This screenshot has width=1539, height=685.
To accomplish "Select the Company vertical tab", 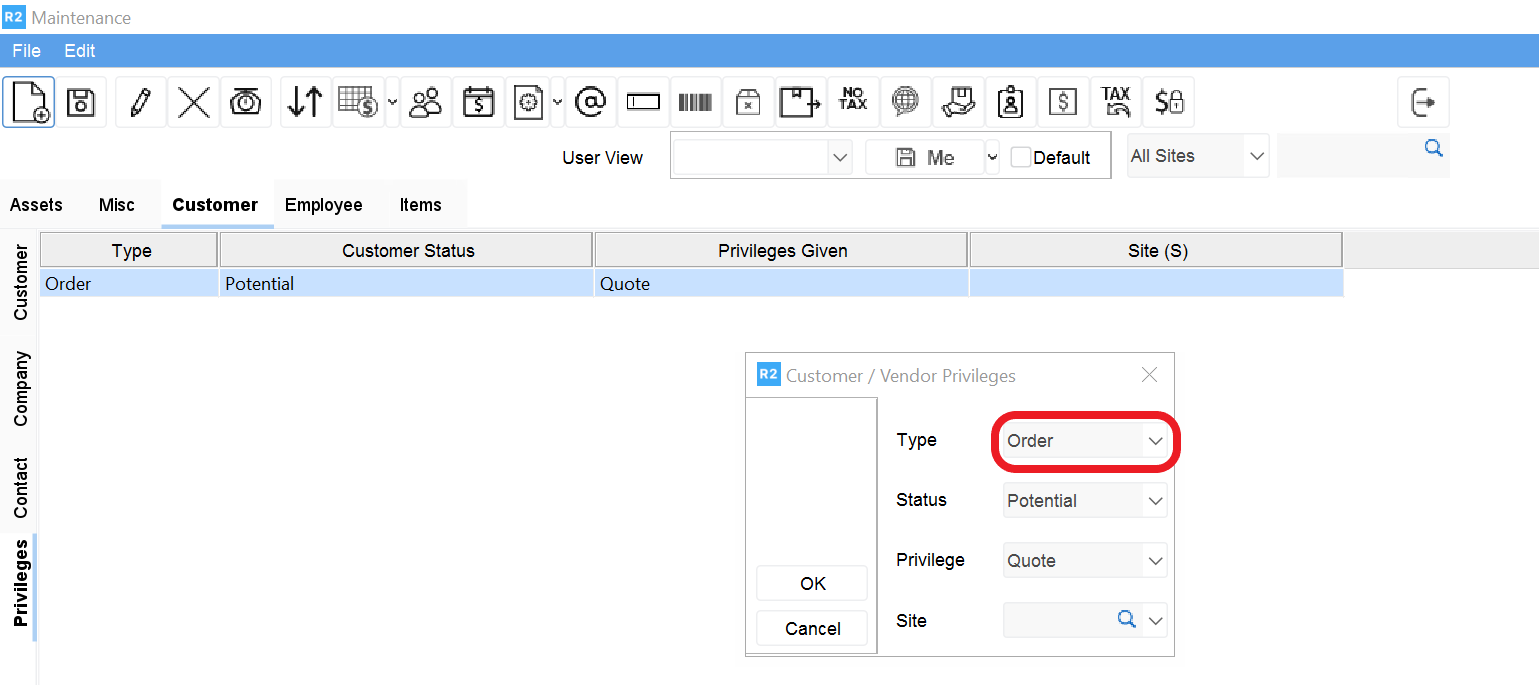I will point(21,389).
